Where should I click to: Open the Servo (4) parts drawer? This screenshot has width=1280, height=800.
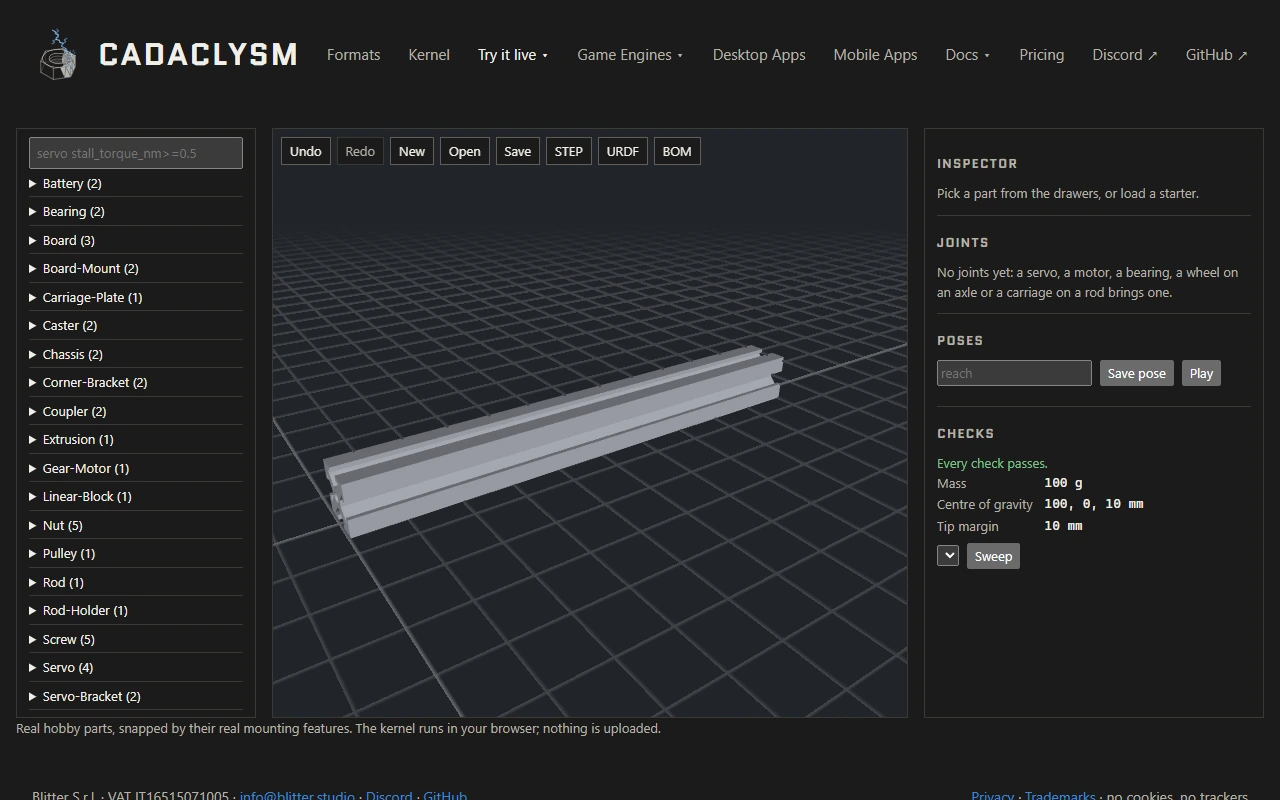136,668
